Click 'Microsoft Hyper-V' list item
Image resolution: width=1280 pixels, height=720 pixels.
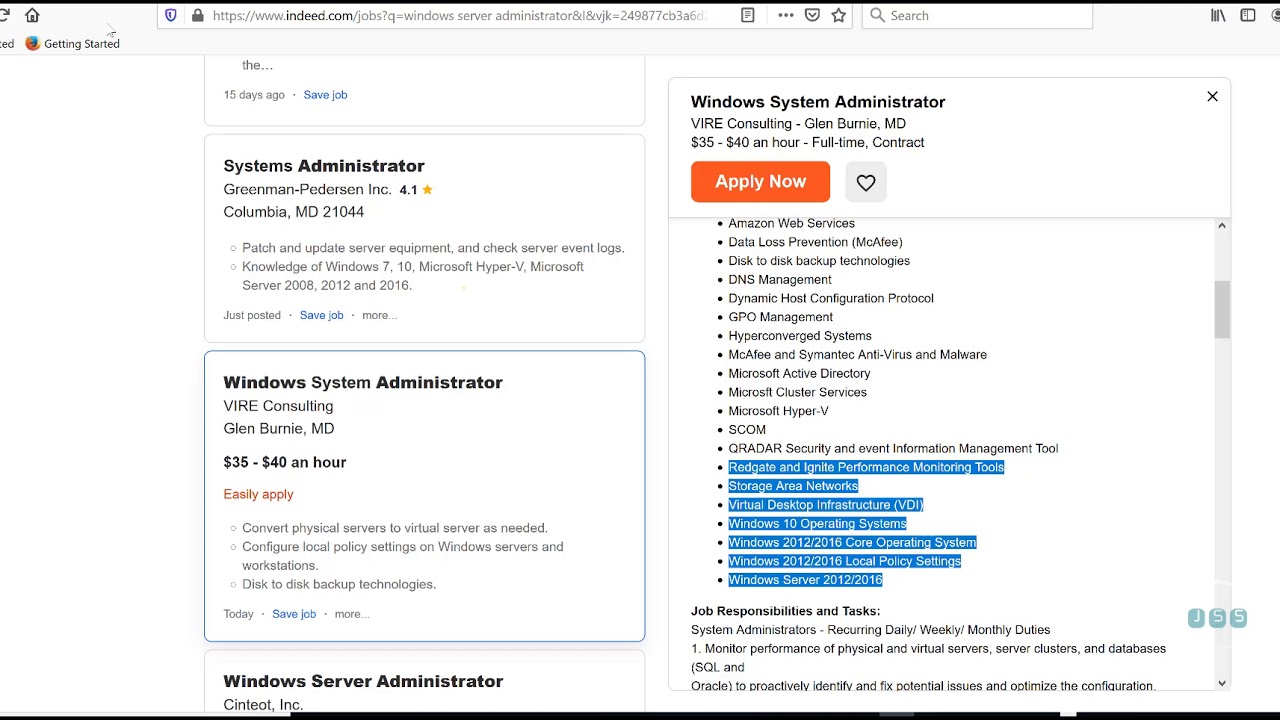tap(778, 411)
